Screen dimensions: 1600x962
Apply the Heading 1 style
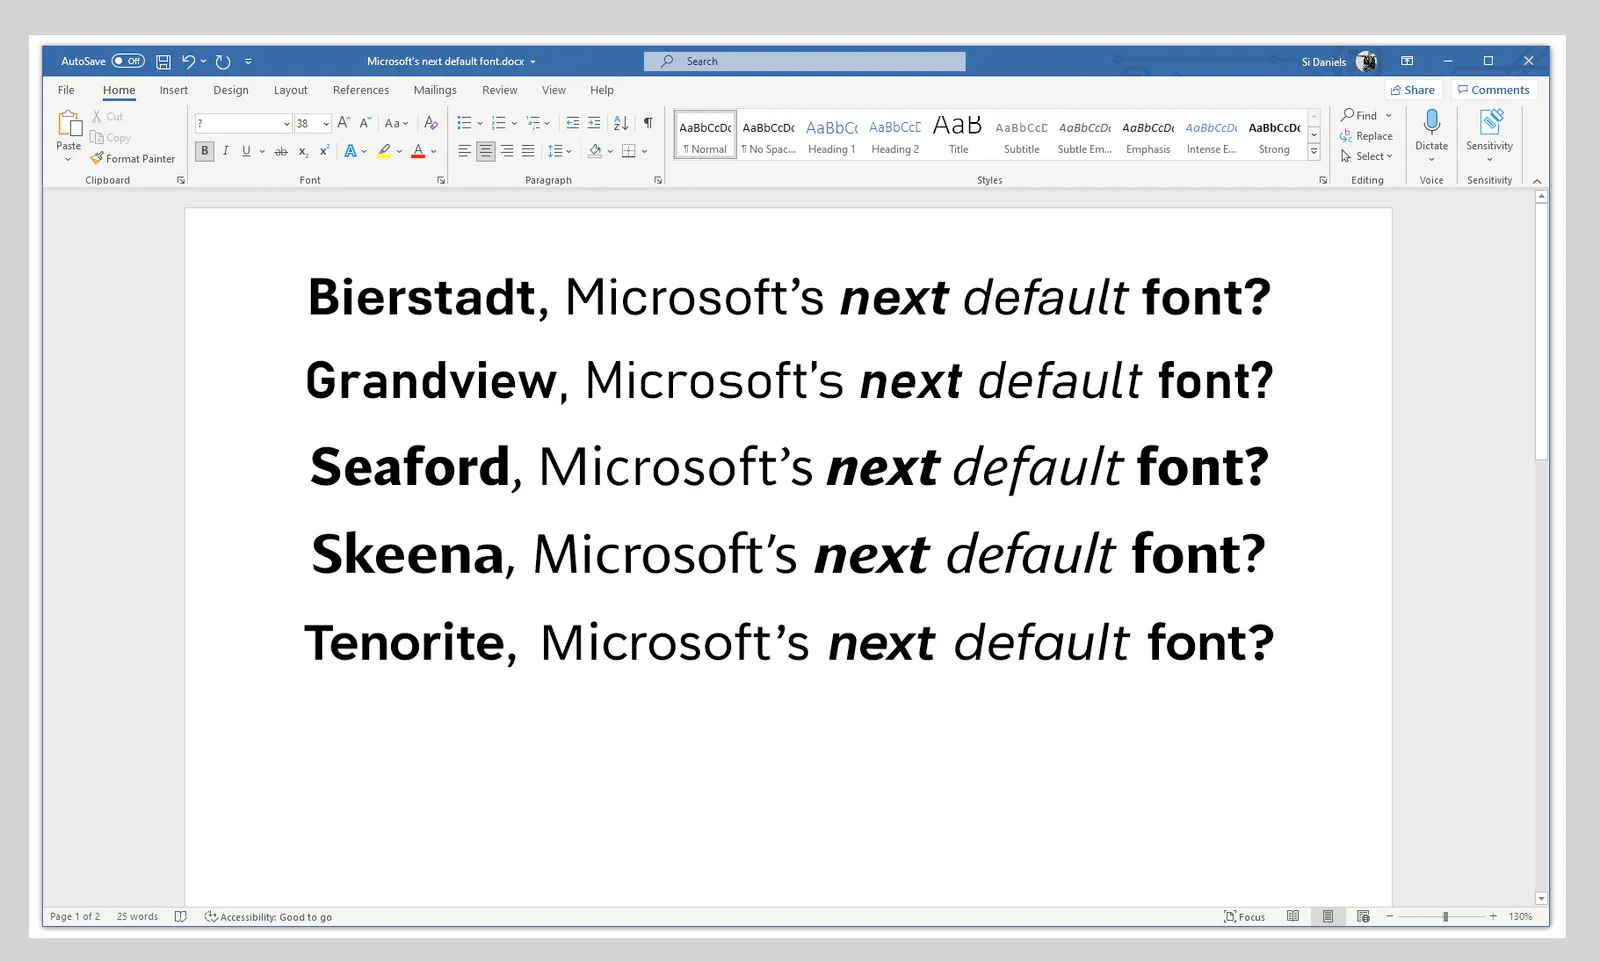832,136
